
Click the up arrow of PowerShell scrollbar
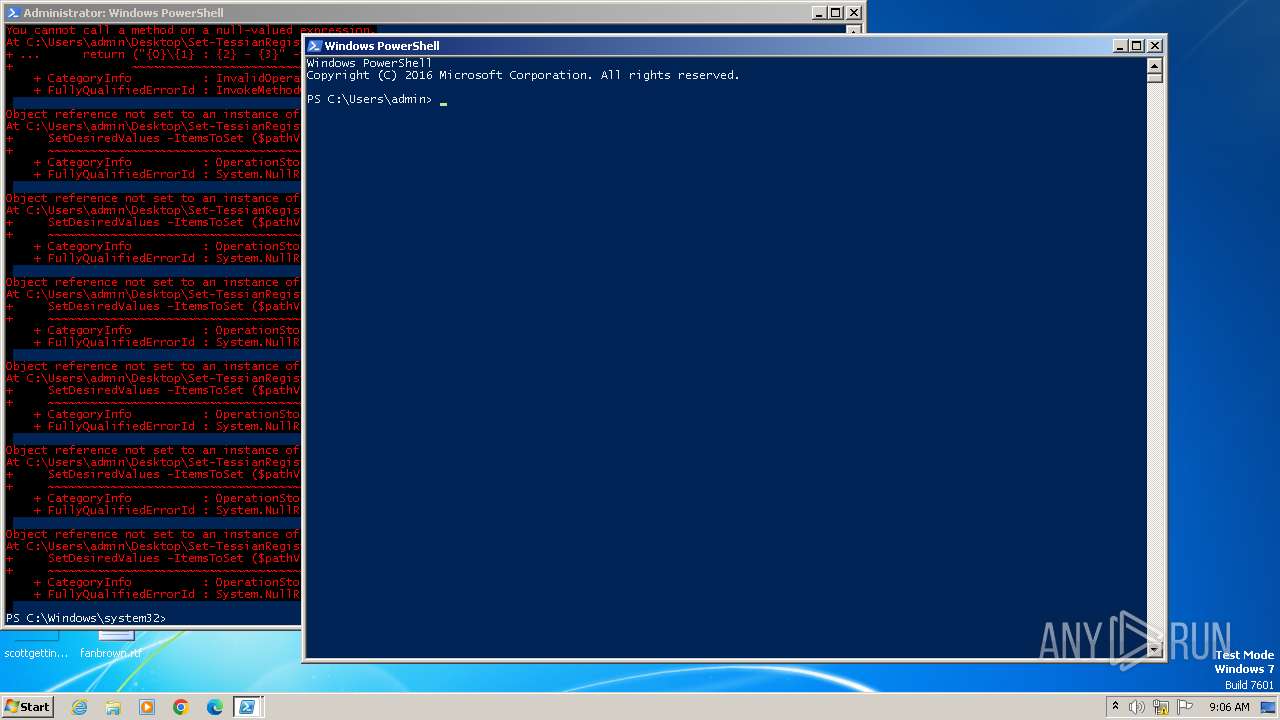pos(1155,65)
